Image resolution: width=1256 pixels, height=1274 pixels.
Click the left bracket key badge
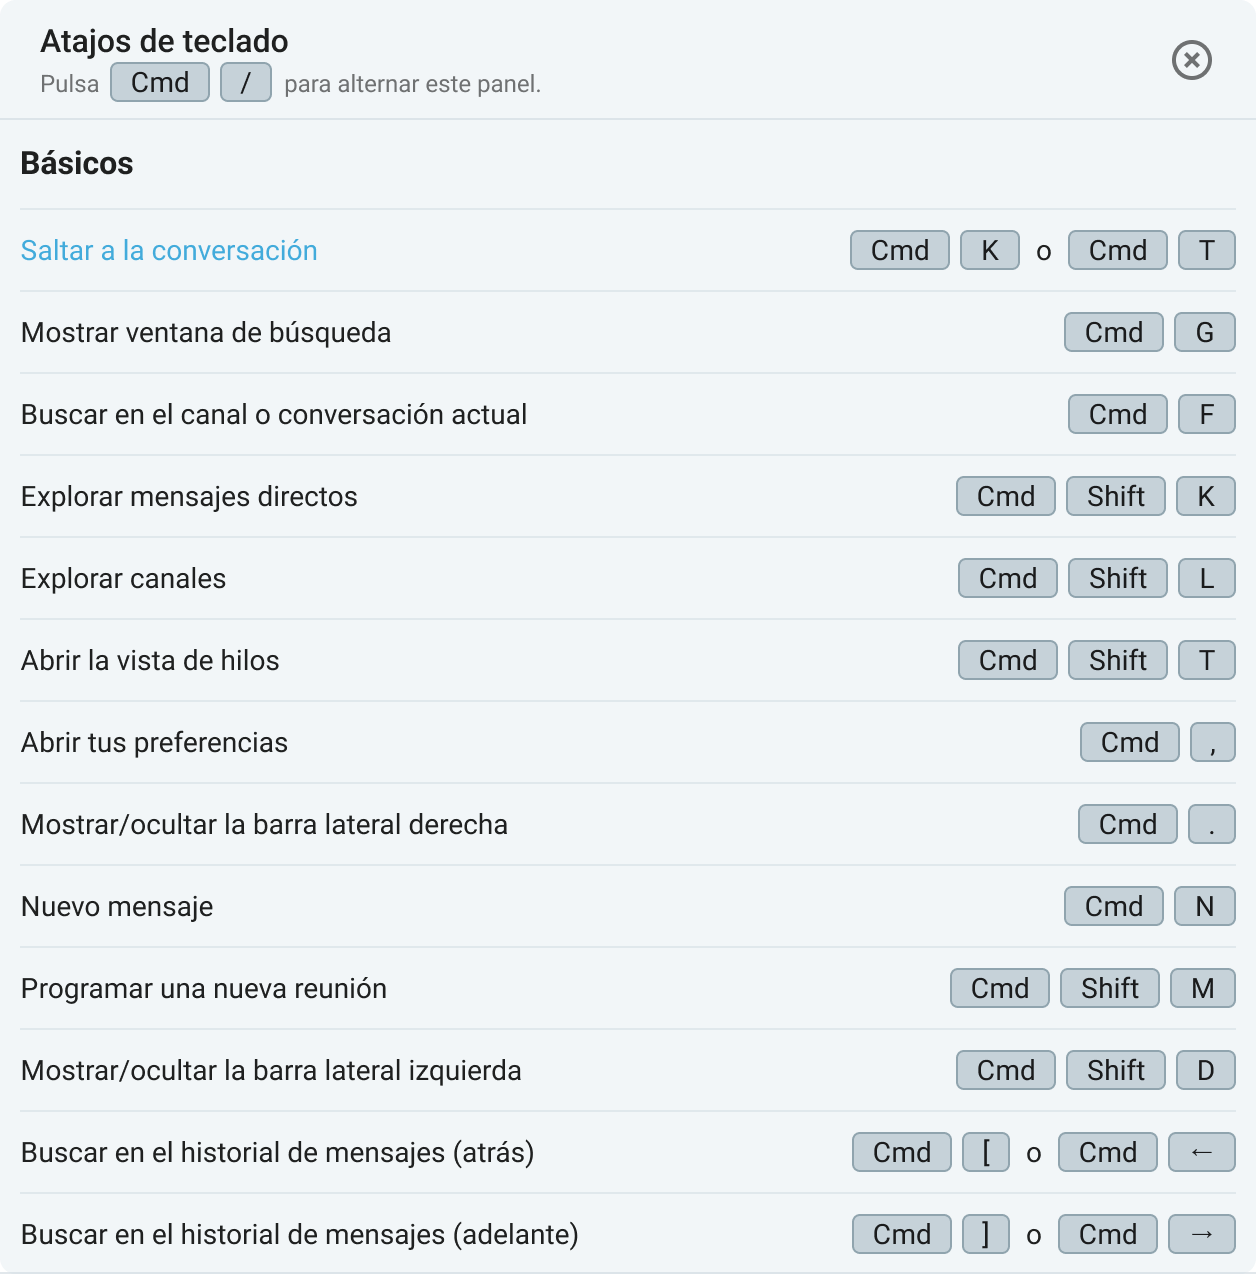[986, 1152]
